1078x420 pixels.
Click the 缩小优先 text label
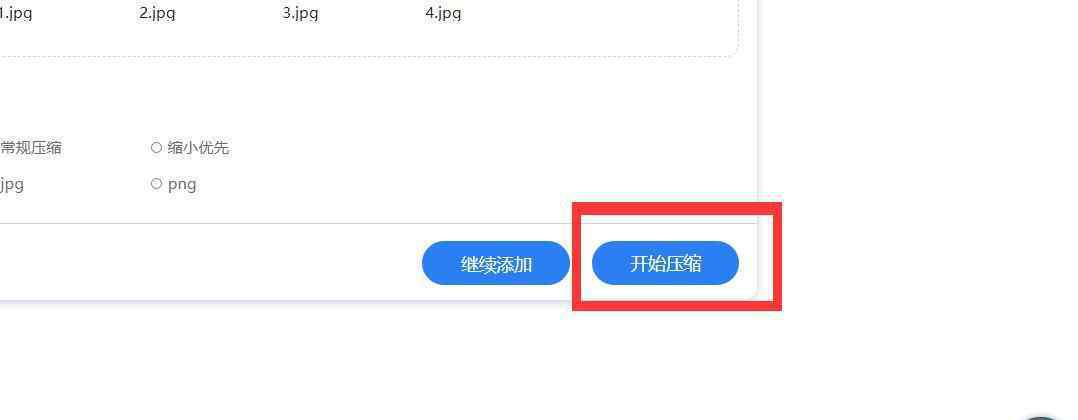[198, 147]
